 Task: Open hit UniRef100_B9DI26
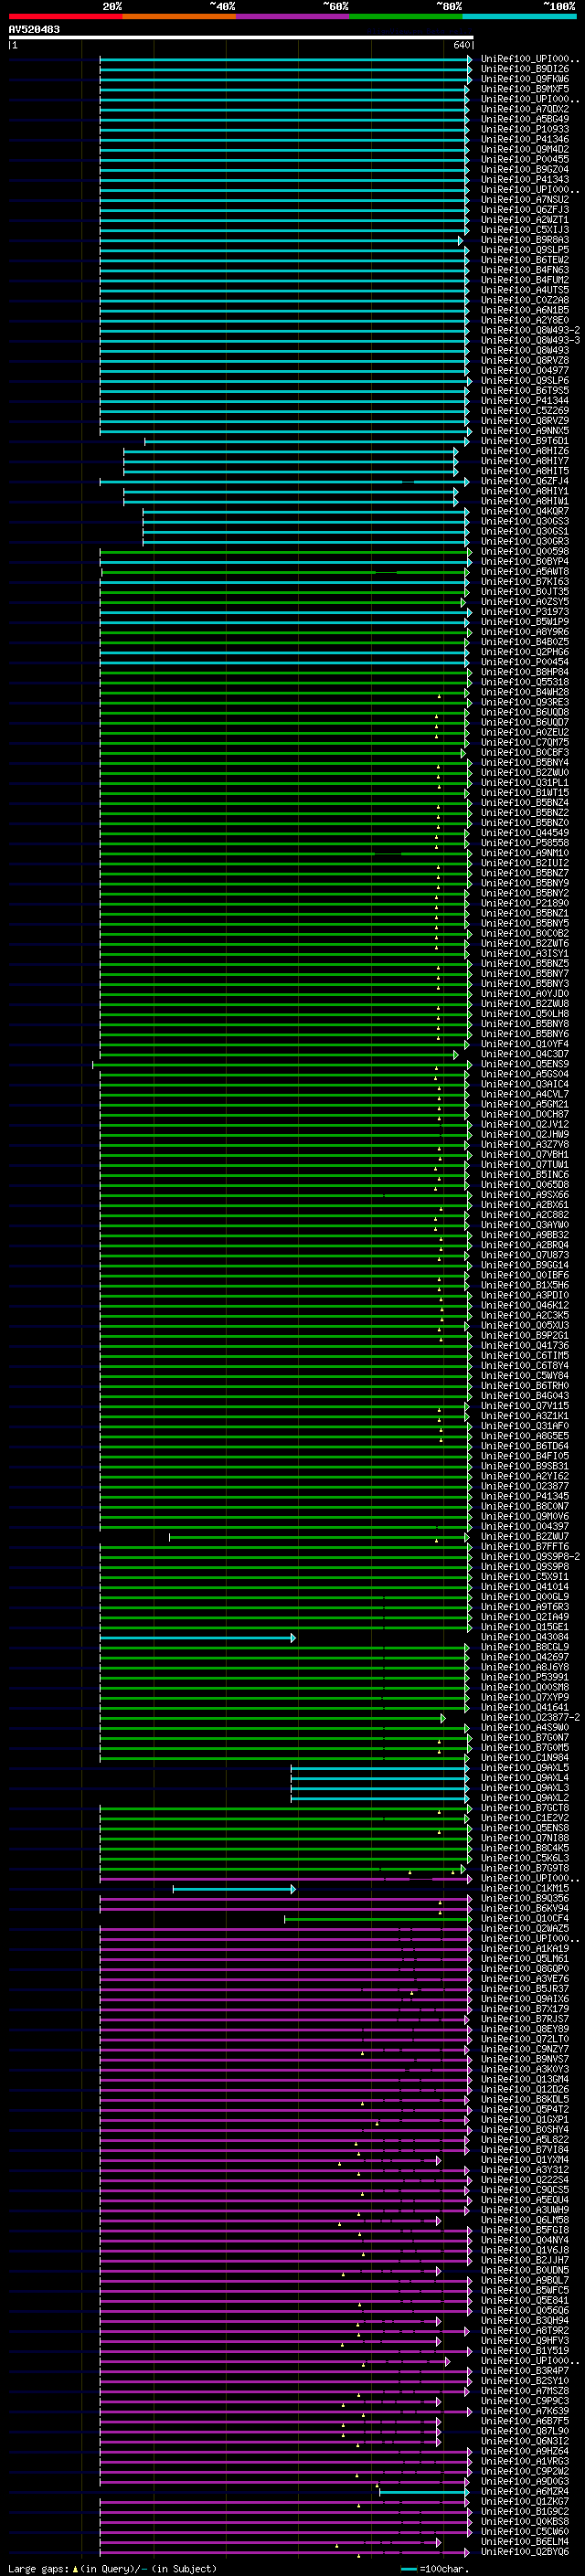click(525, 69)
